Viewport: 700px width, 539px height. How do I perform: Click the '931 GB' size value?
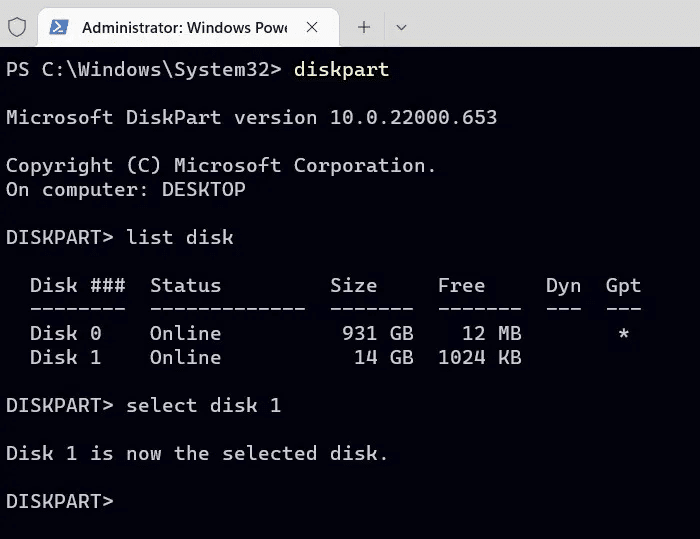(x=378, y=333)
